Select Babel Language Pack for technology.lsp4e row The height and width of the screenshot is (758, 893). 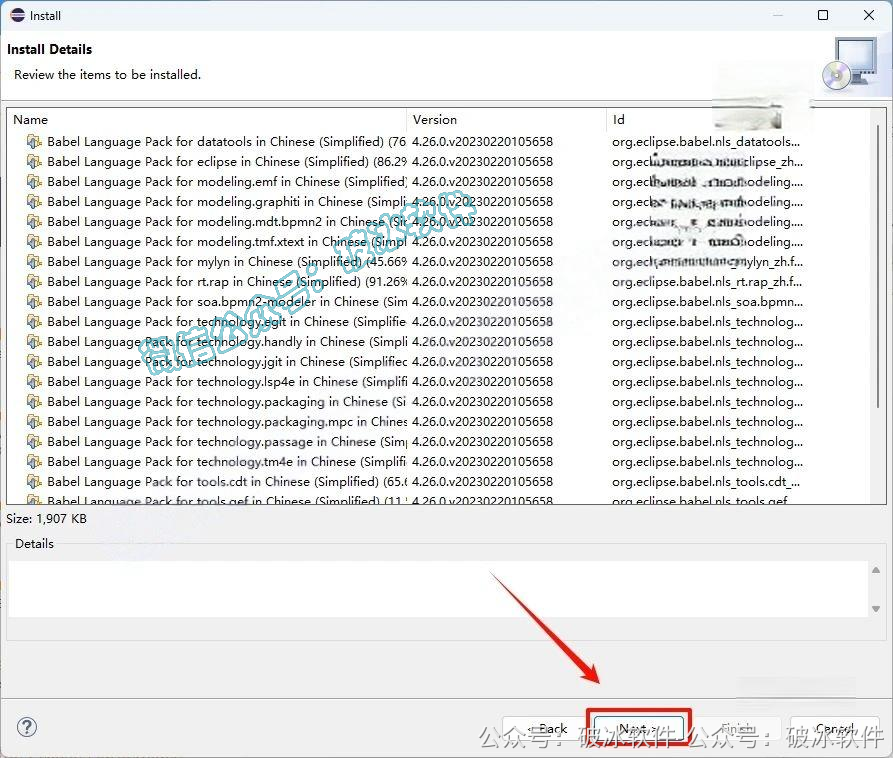coord(439,381)
